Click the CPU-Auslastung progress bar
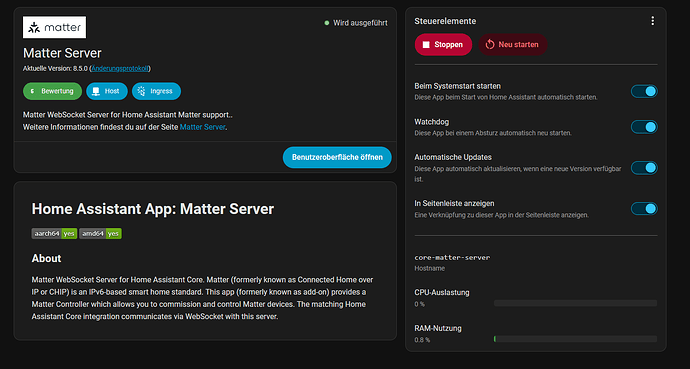This screenshot has height=369, width=690. click(x=575, y=303)
